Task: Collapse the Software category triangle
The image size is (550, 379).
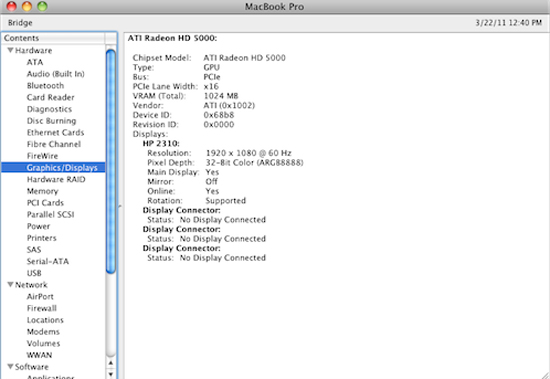Action: tap(11, 366)
